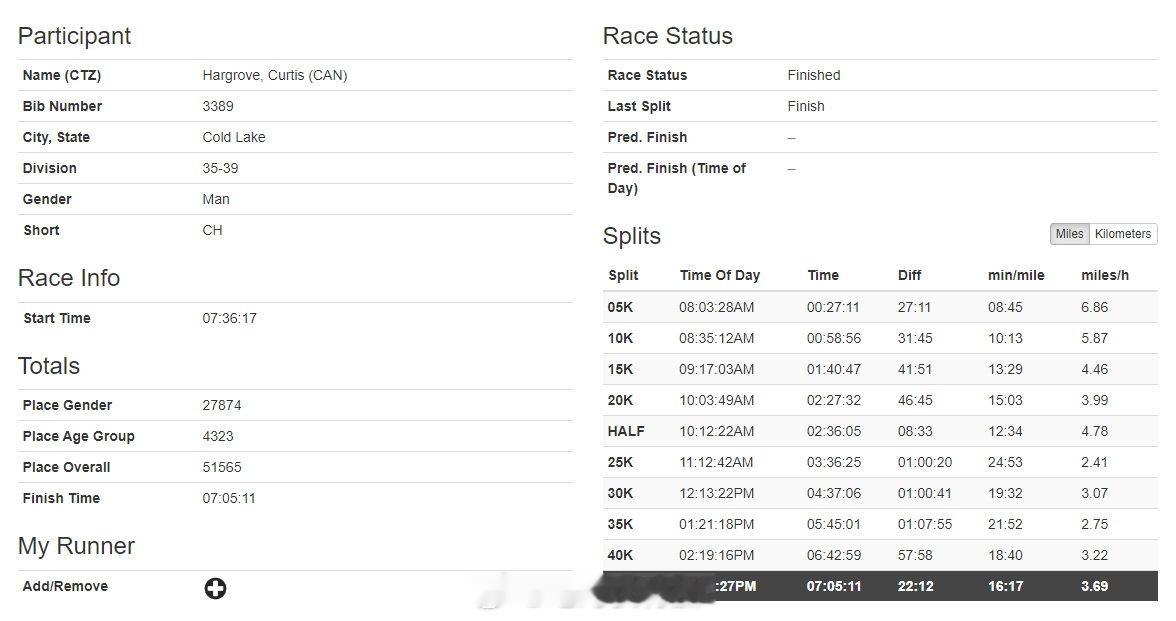Click the Bib Number value 3389
Viewport: 1176px width, 621px height.
(218, 106)
